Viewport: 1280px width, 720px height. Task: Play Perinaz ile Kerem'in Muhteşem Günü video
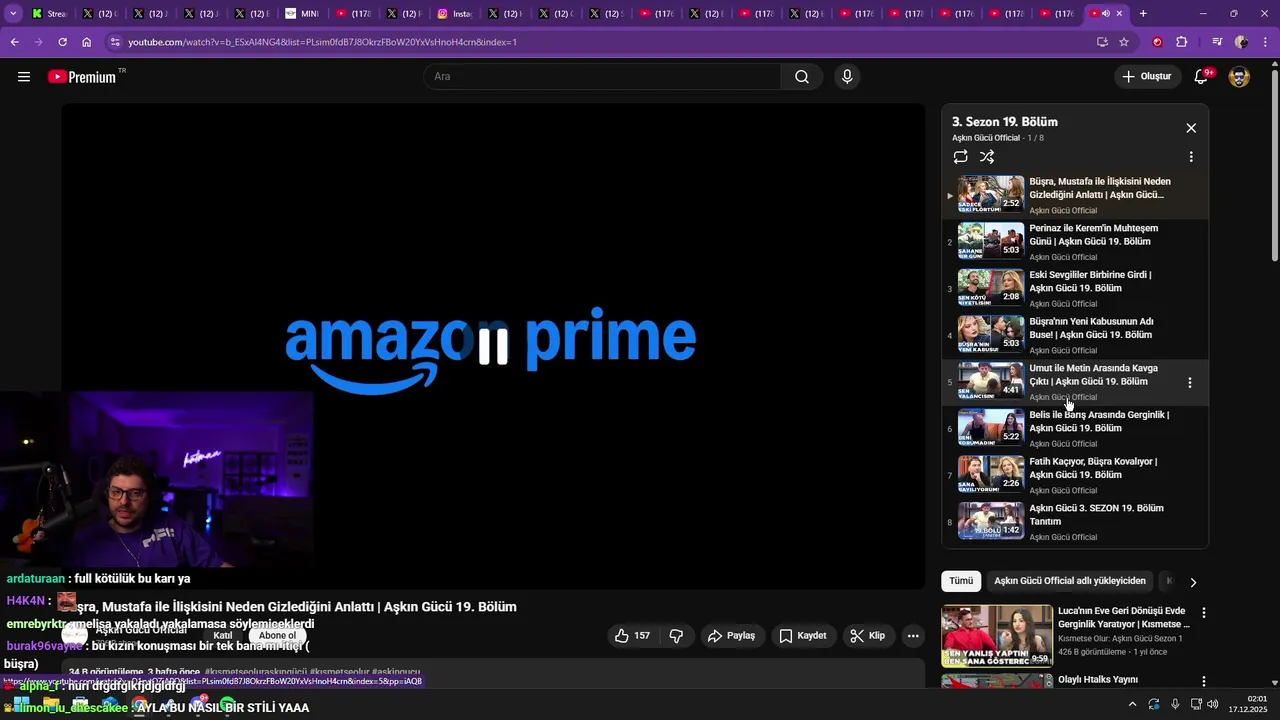1075,242
